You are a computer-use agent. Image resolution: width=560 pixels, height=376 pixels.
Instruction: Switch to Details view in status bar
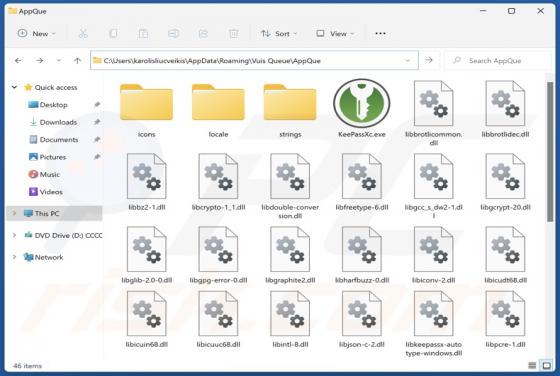coord(532,365)
